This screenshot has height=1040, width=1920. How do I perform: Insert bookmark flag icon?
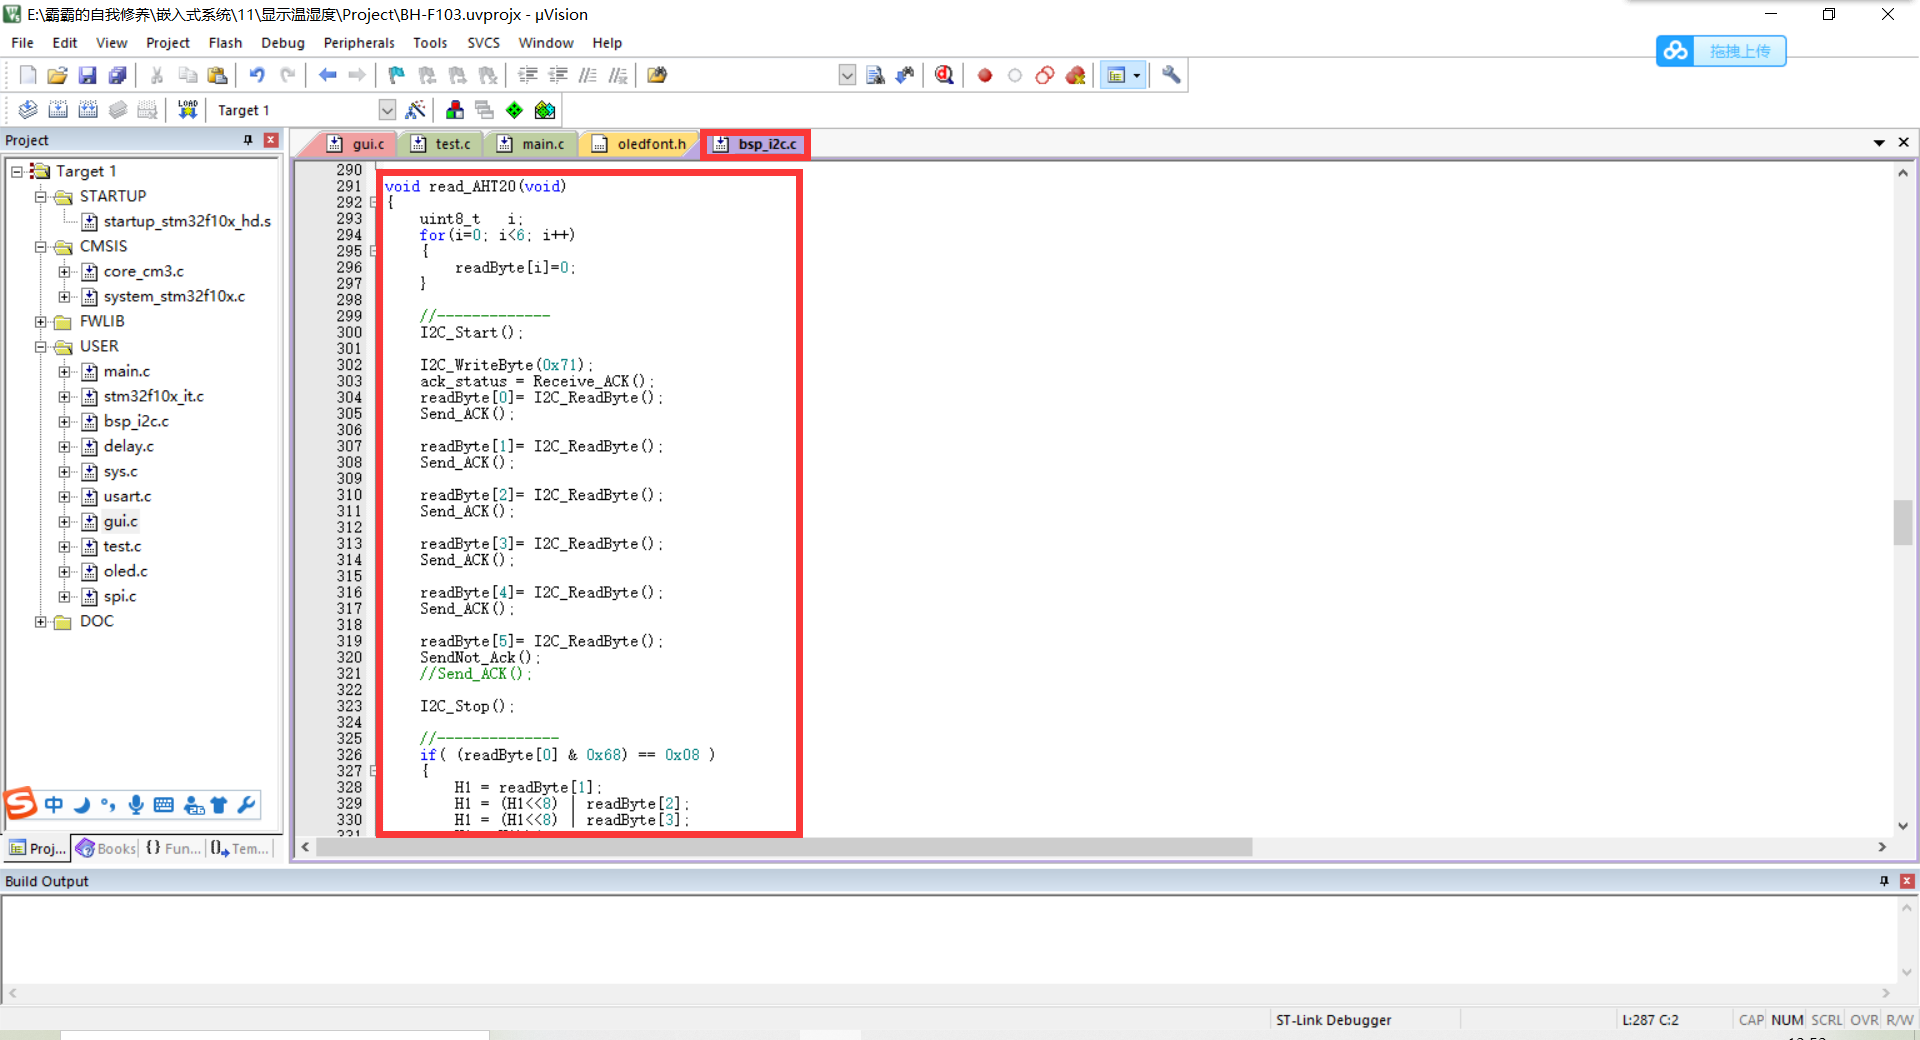tap(397, 75)
